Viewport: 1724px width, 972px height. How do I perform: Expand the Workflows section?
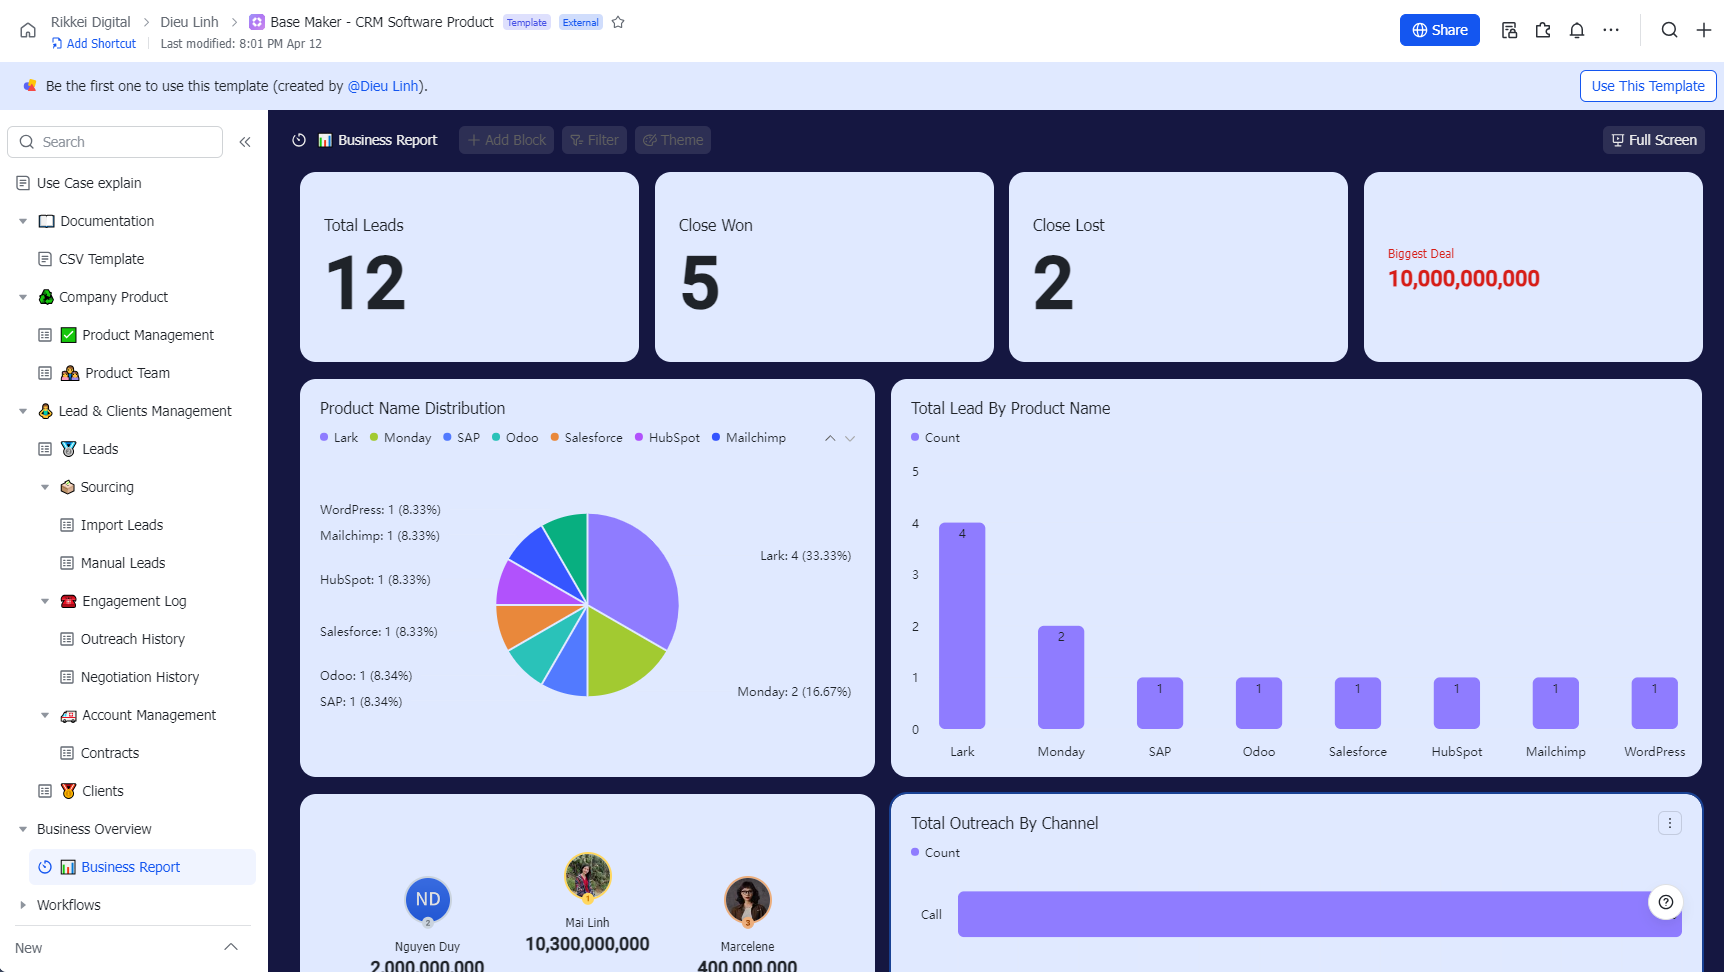coord(23,905)
